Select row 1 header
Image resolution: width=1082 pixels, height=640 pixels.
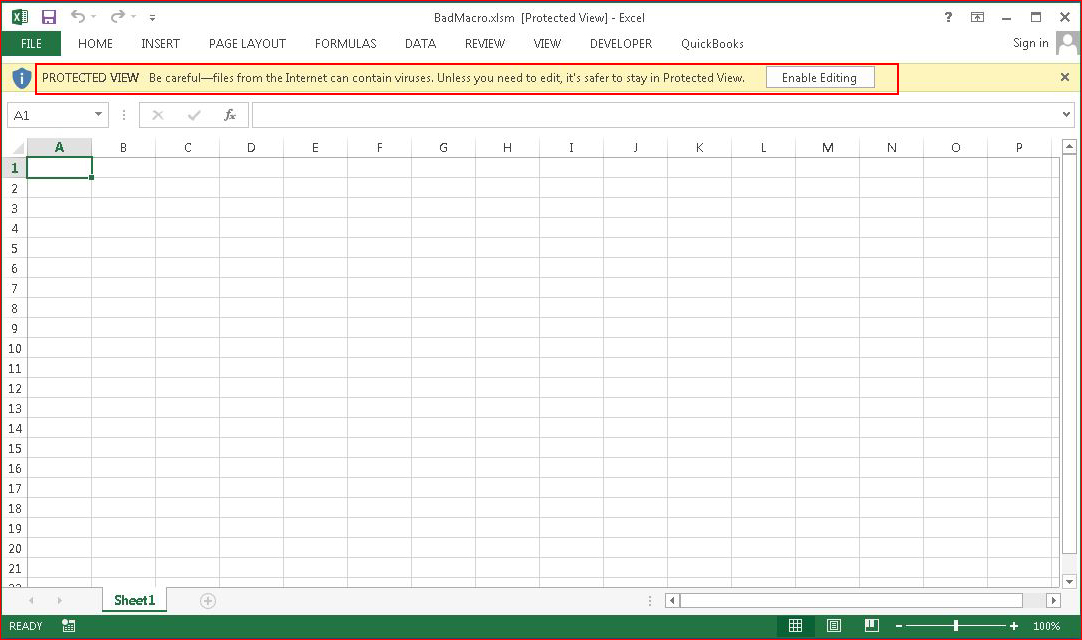coord(14,168)
